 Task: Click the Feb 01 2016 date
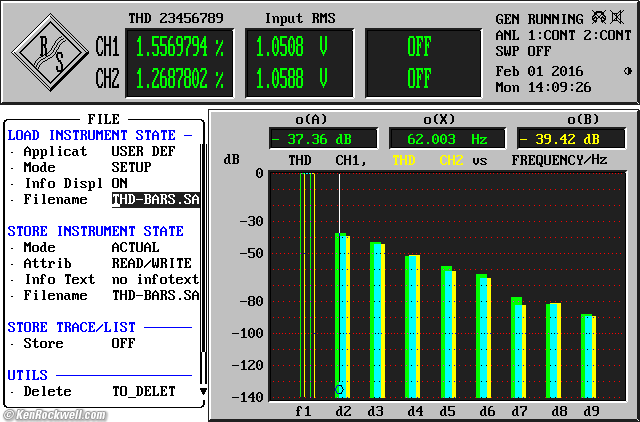(x=539, y=71)
